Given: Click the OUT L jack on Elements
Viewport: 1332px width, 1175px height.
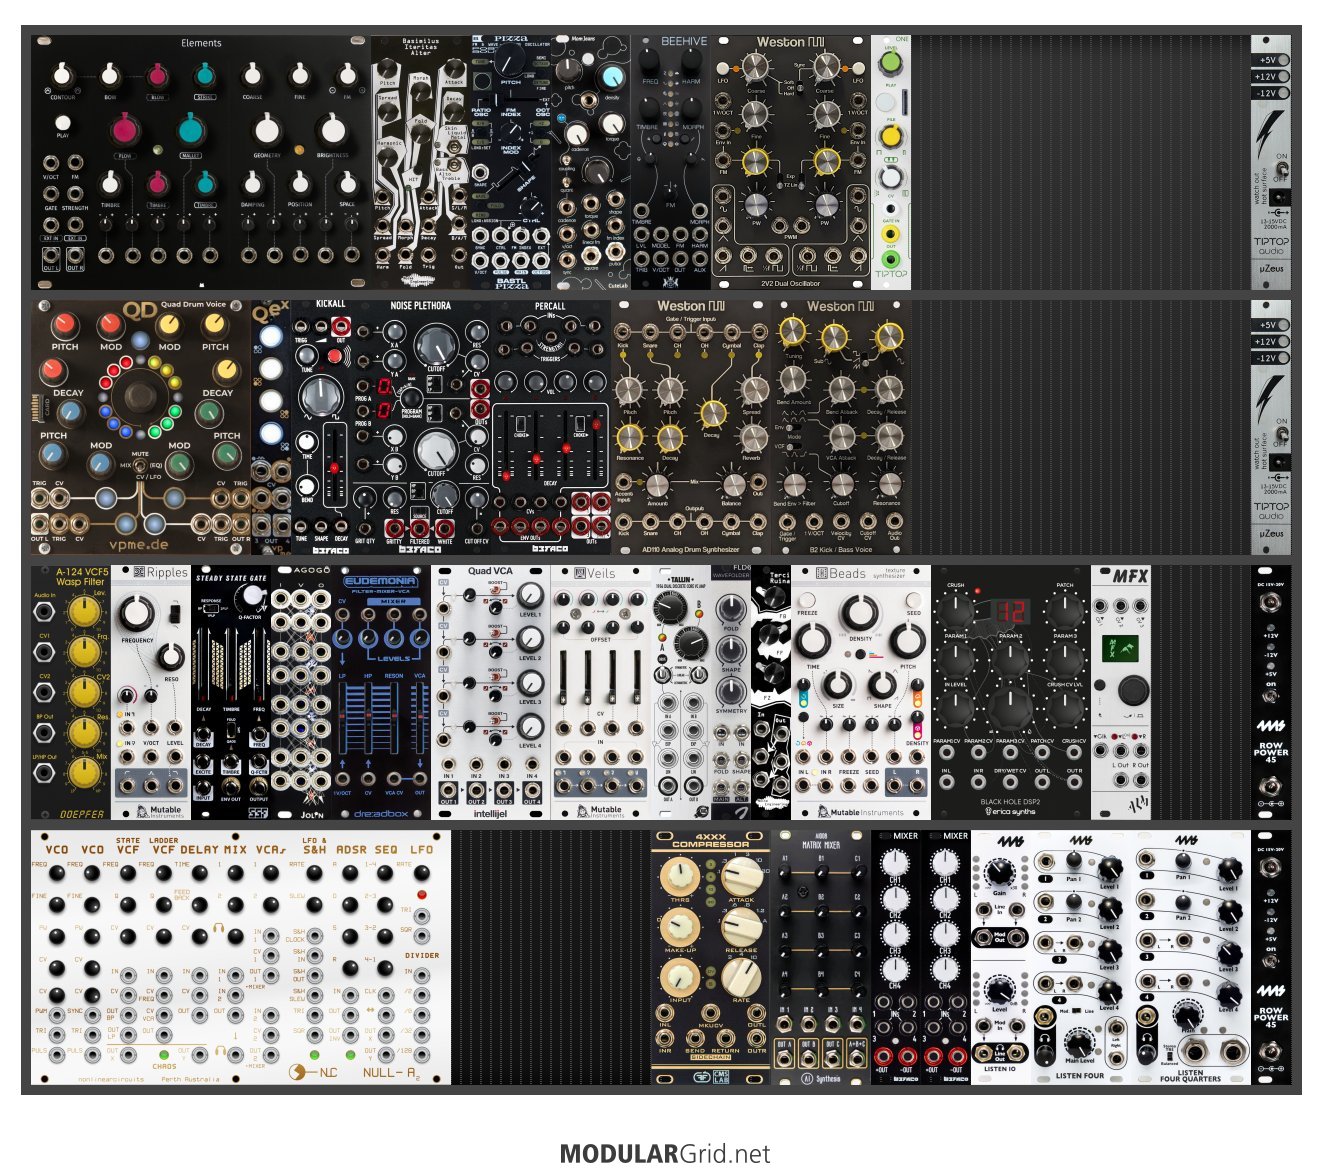Looking at the screenshot, I should click(51, 255).
